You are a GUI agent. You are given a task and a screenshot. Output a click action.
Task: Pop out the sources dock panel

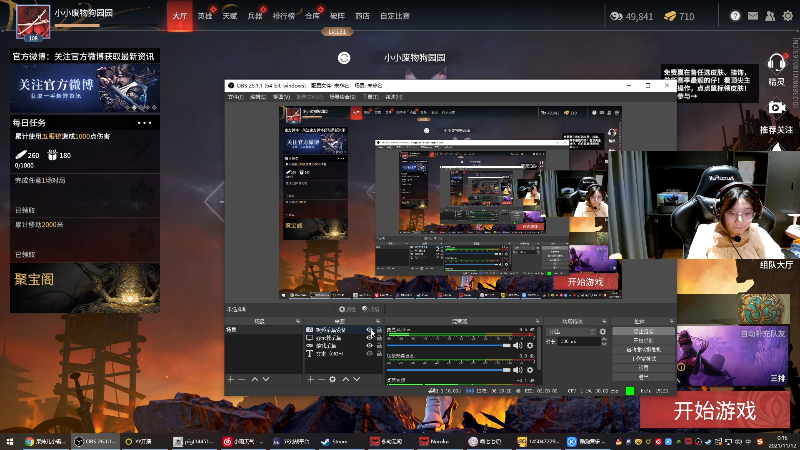[x=378, y=321]
